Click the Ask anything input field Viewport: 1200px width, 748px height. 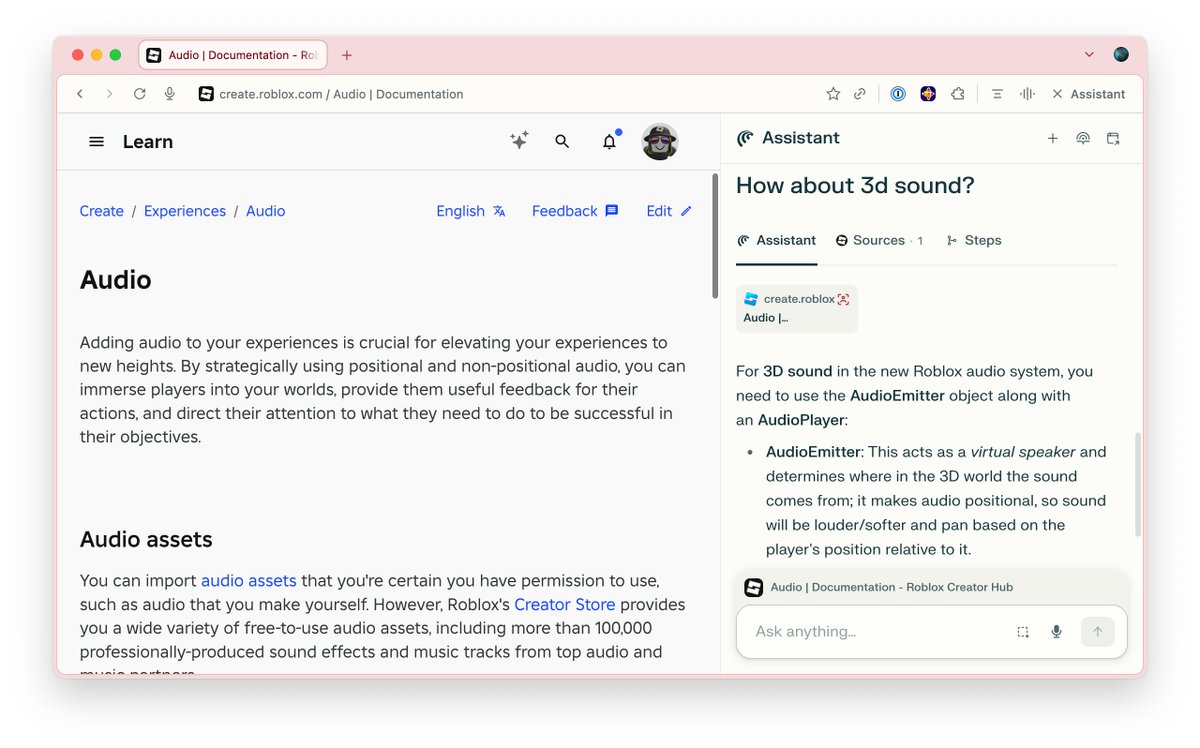880,632
